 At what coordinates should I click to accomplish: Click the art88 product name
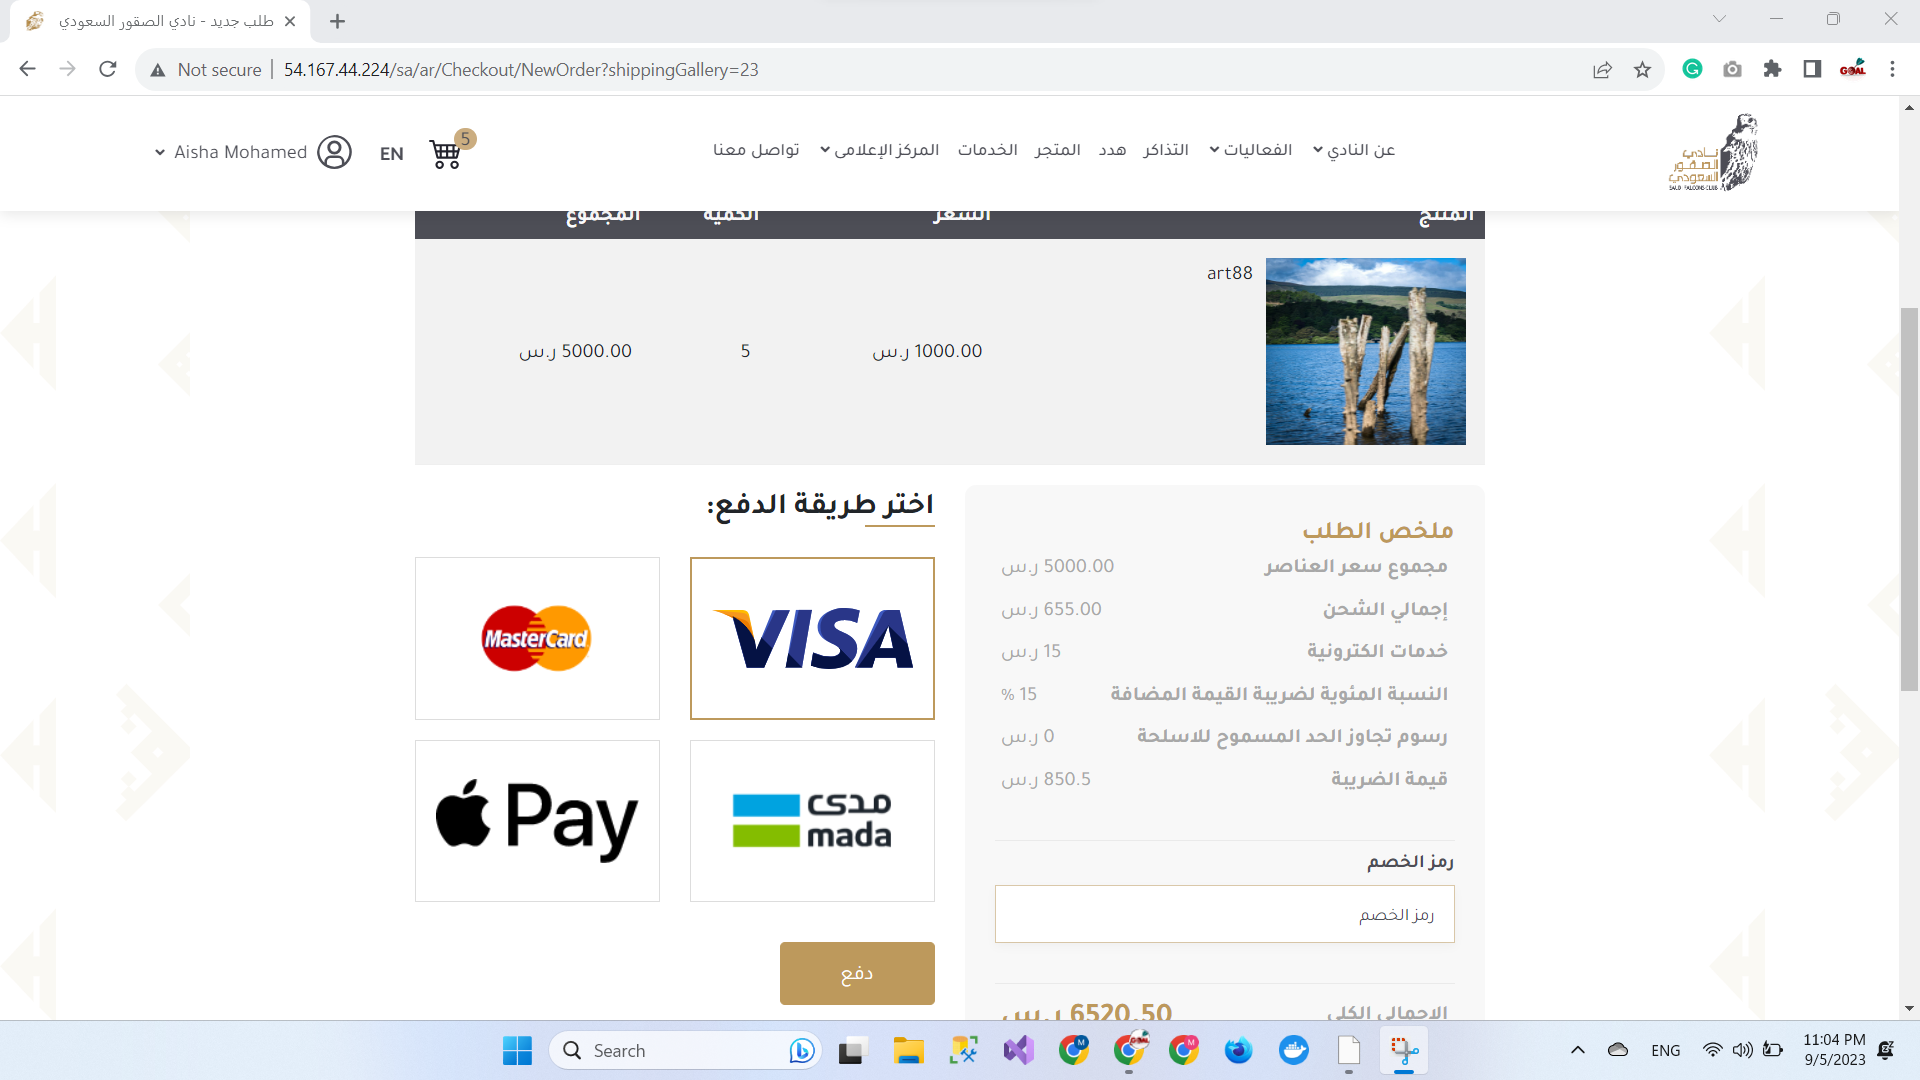coord(1230,273)
